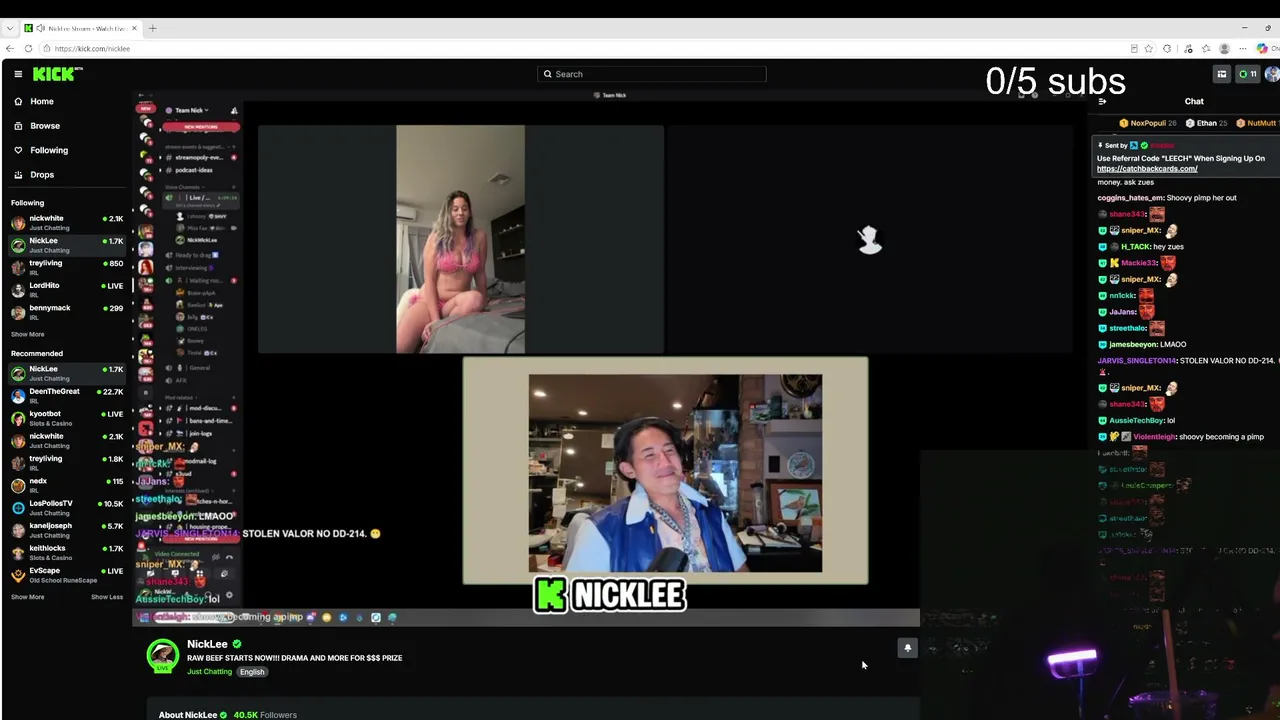Open EvScape Old School RuneScape channel
Viewport: 1280px width, 720px height.
68,575
